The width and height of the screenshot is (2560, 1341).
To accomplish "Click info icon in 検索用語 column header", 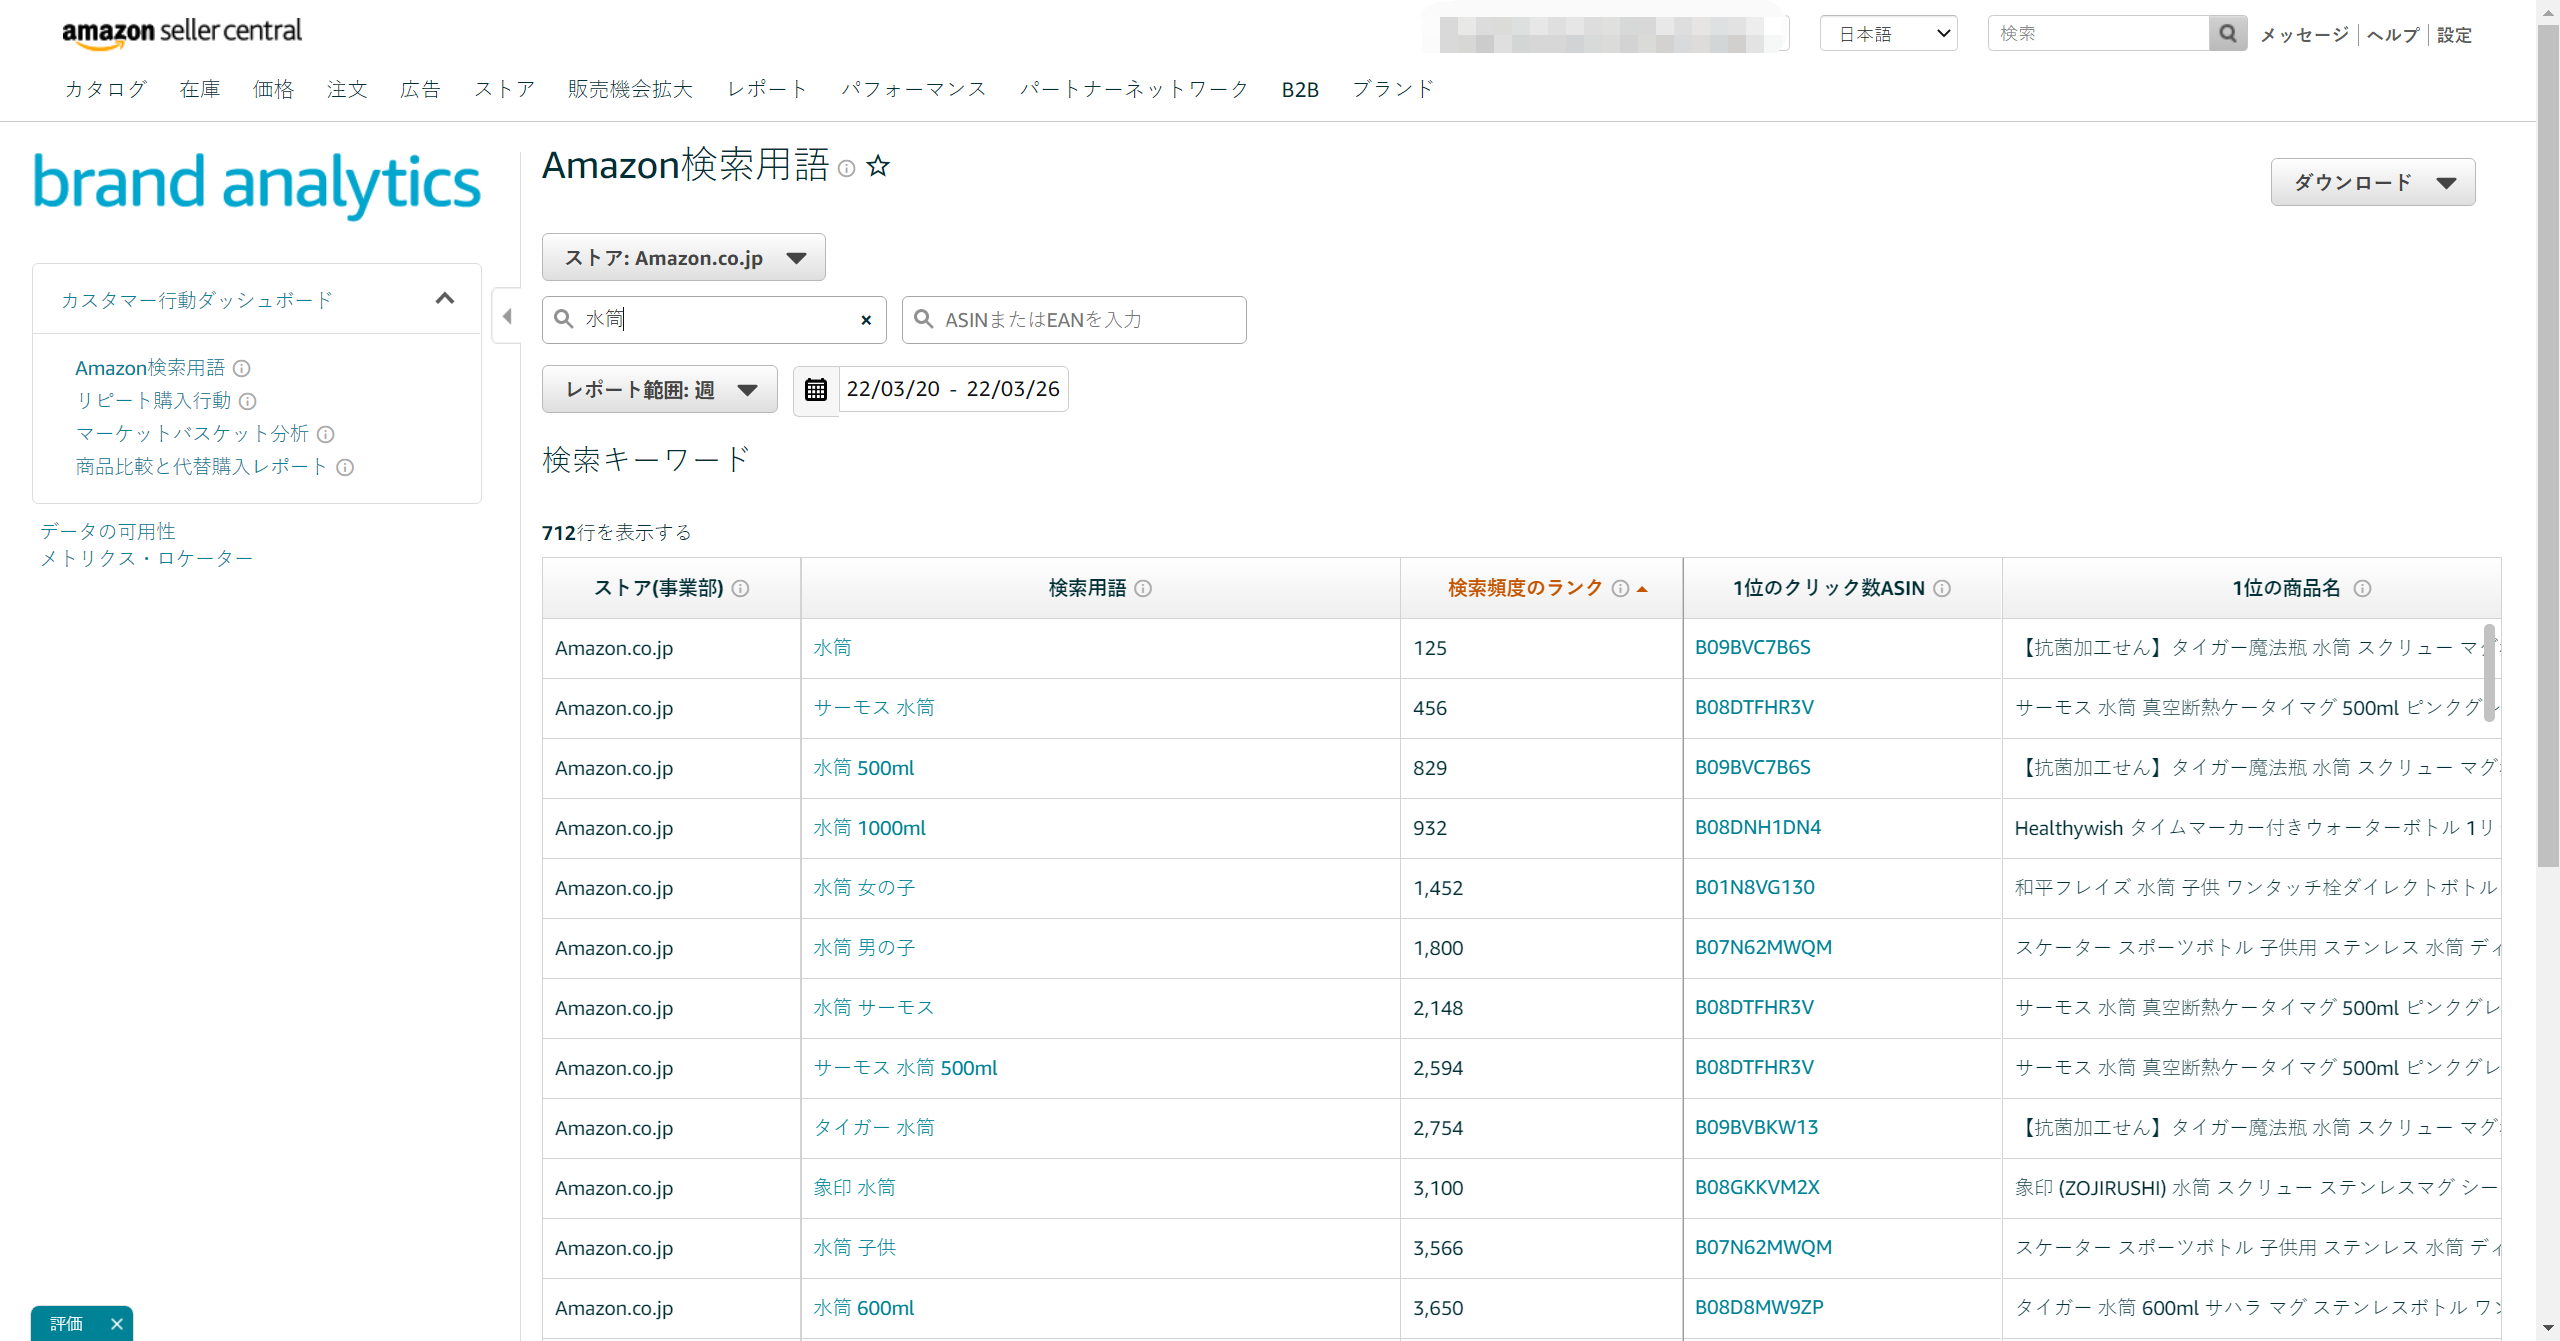I will [1143, 588].
